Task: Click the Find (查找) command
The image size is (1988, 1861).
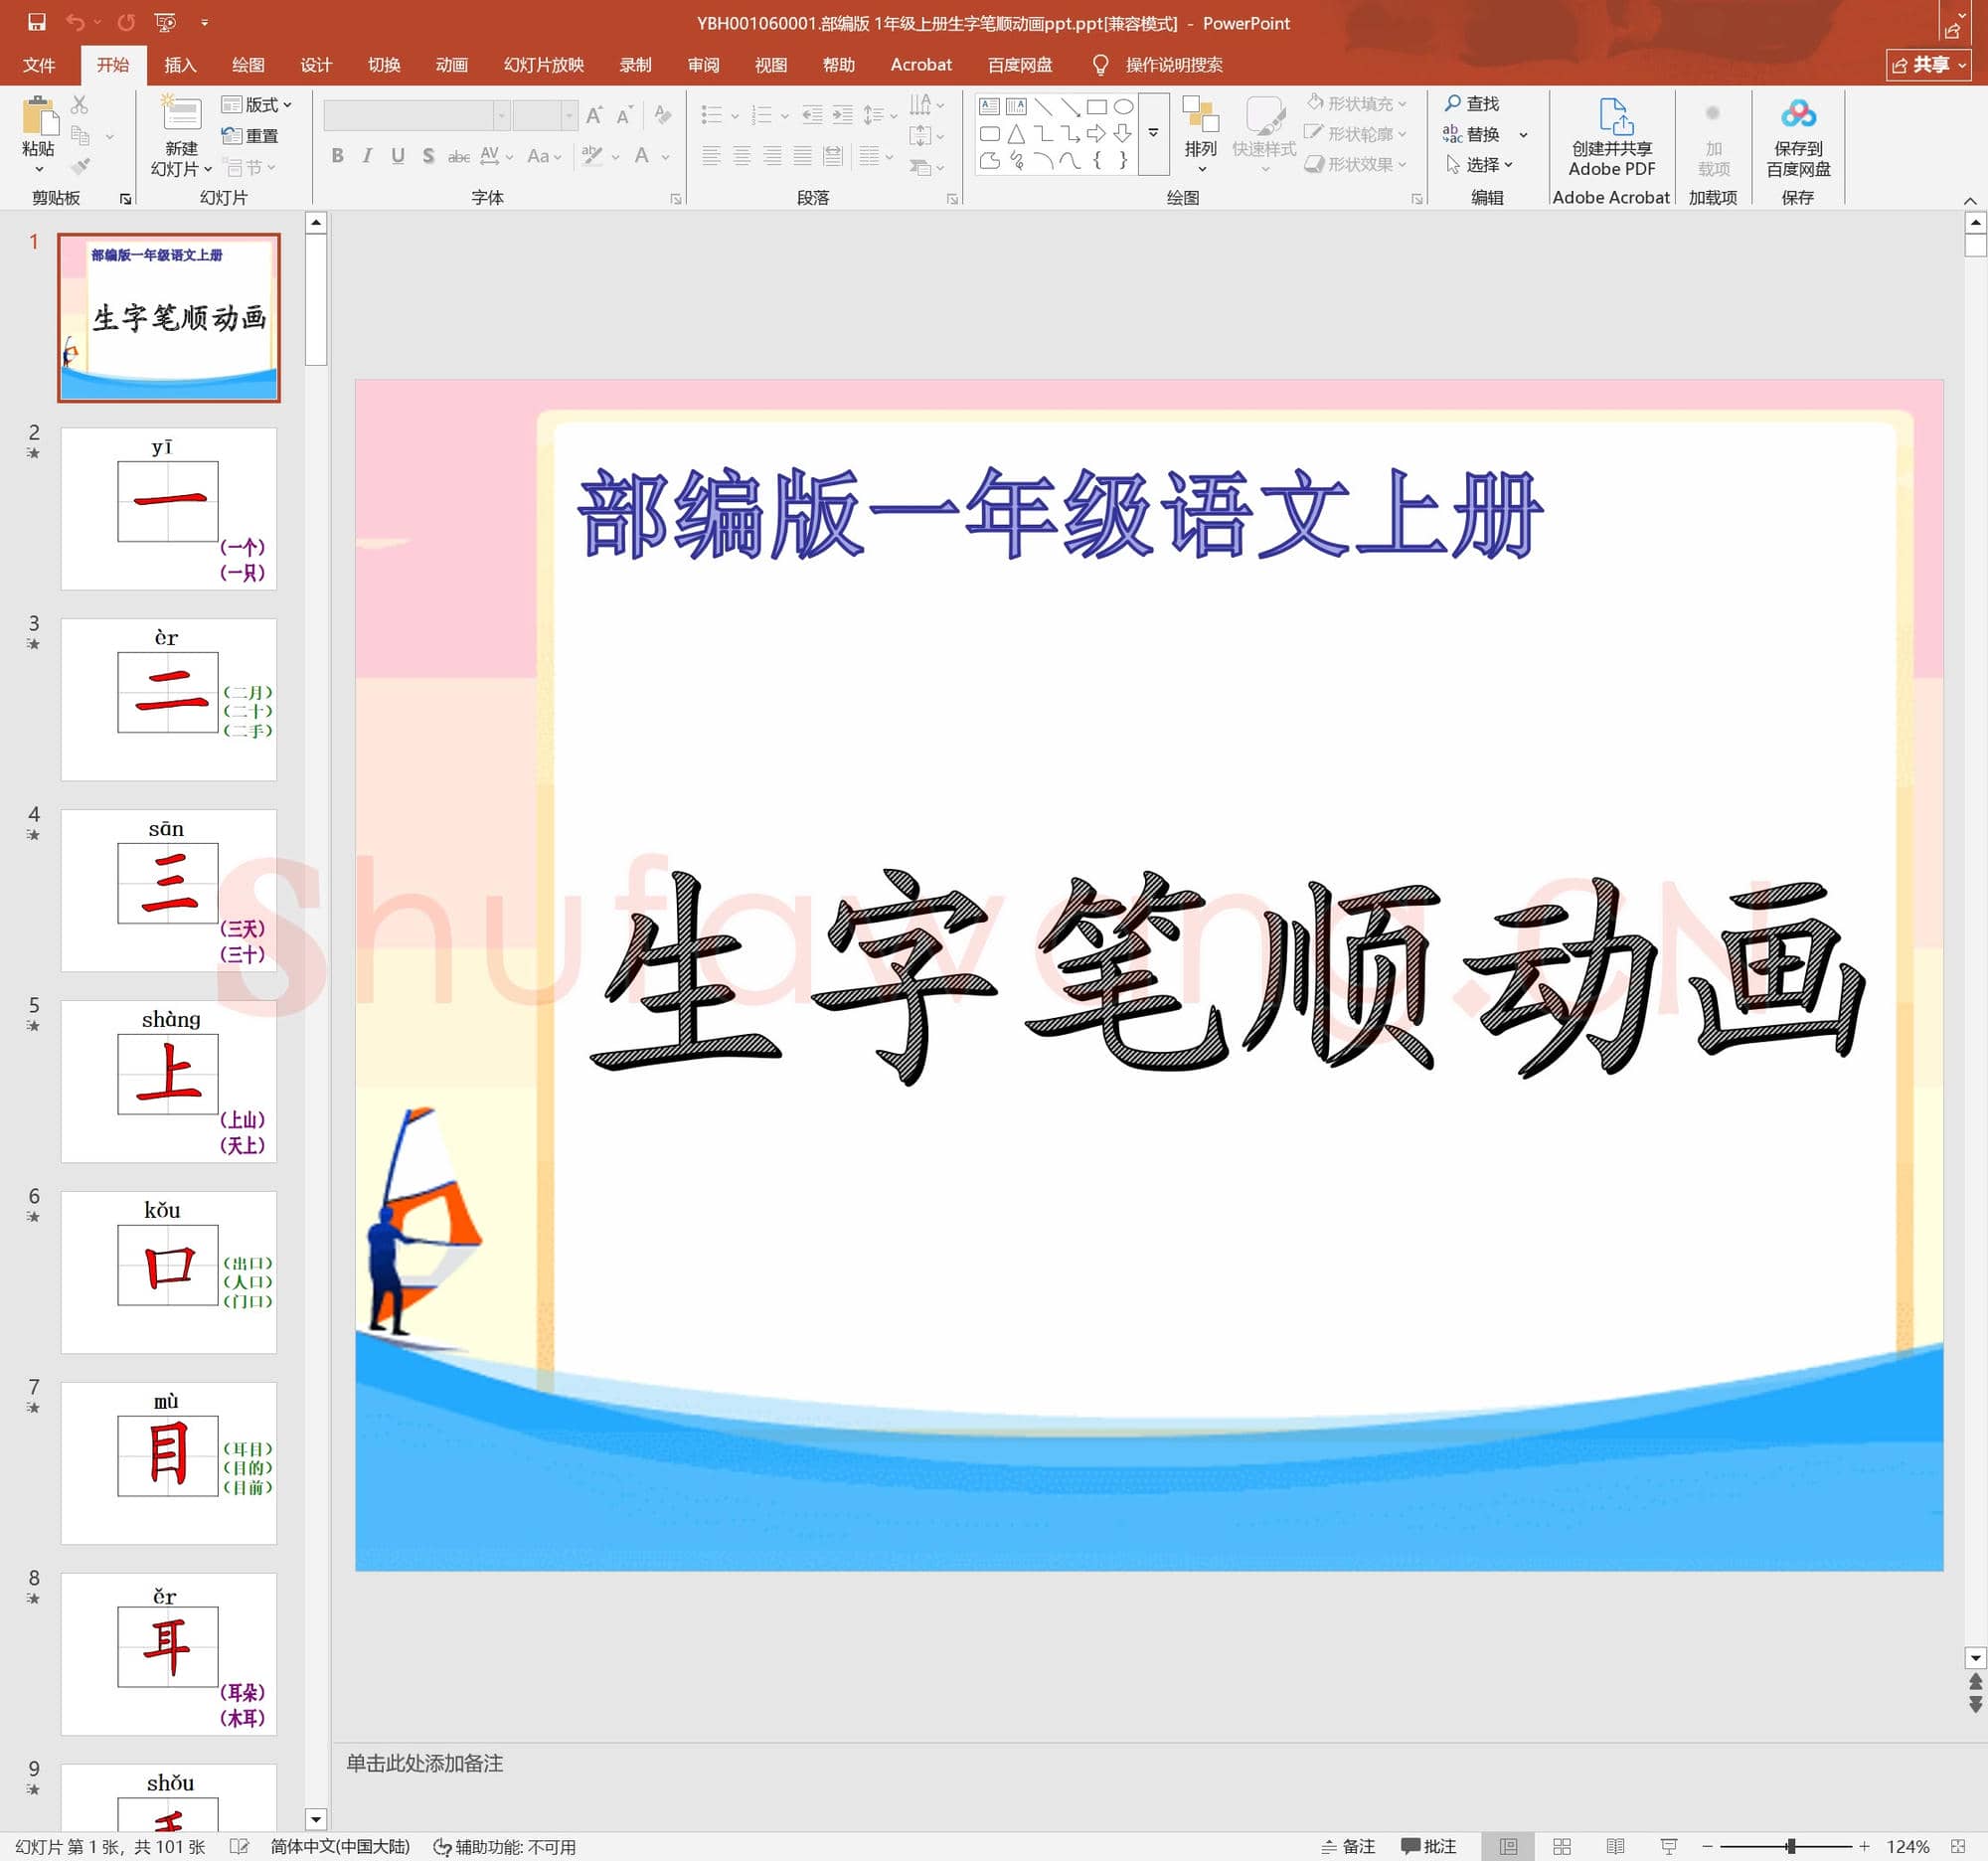Action: pyautogui.click(x=1478, y=103)
